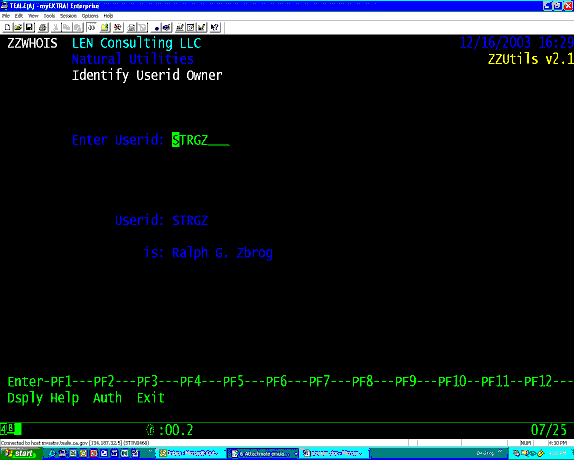The image size is (576, 461).
Task: Open the Help menu
Action: tap(108, 16)
